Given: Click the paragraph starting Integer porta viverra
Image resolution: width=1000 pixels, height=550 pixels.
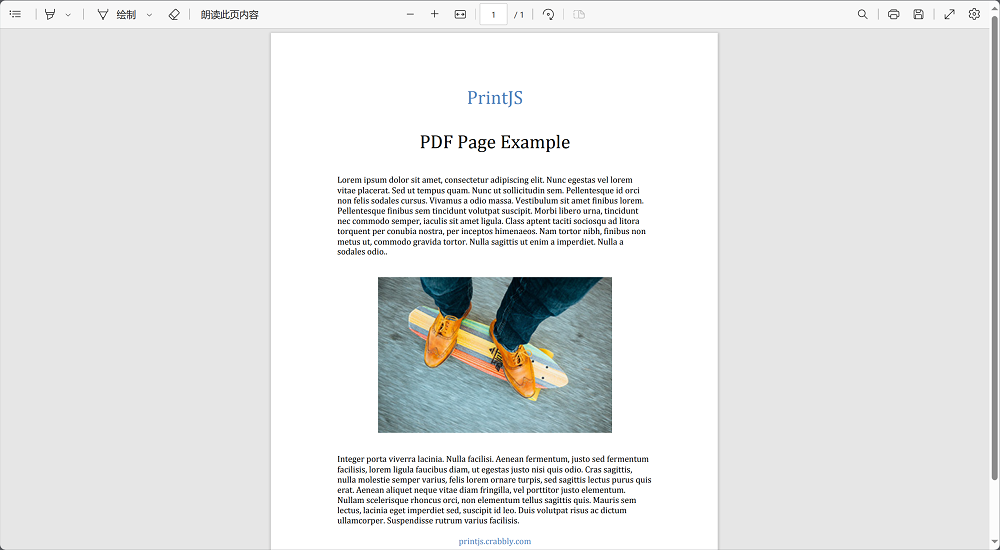Looking at the screenshot, I should (x=494, y=489).
